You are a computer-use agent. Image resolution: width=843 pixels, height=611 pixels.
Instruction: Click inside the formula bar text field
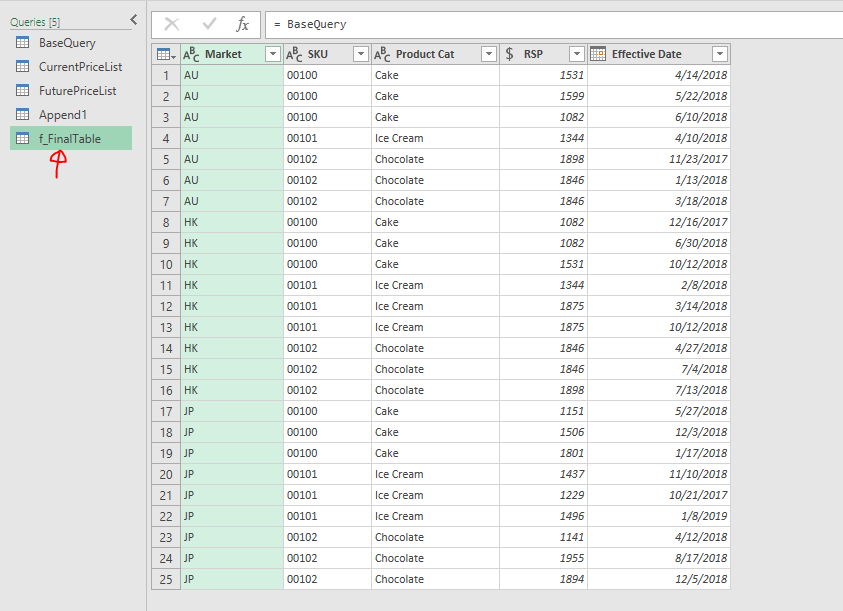pyautogui.click(x=550, y=24)
